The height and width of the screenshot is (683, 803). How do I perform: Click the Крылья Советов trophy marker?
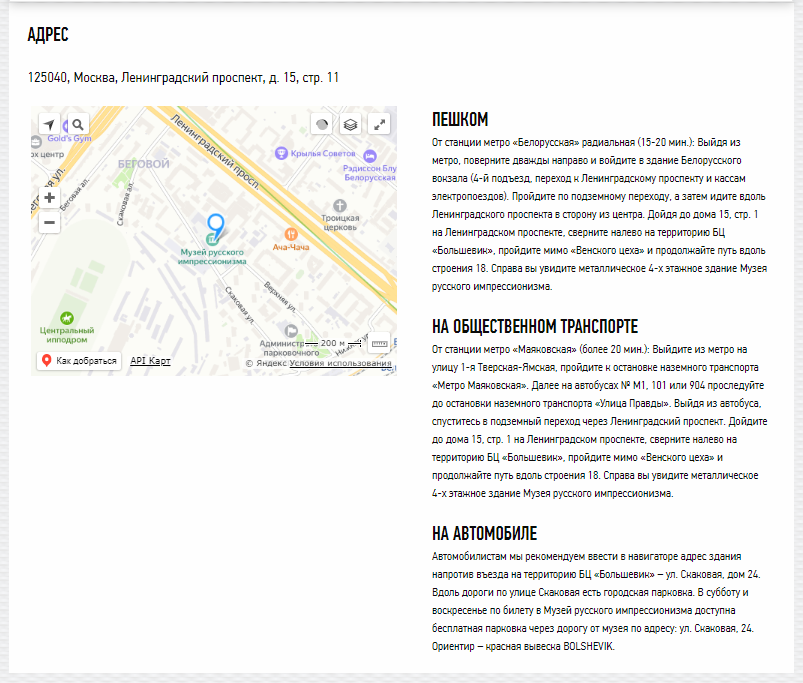(281, 153)
